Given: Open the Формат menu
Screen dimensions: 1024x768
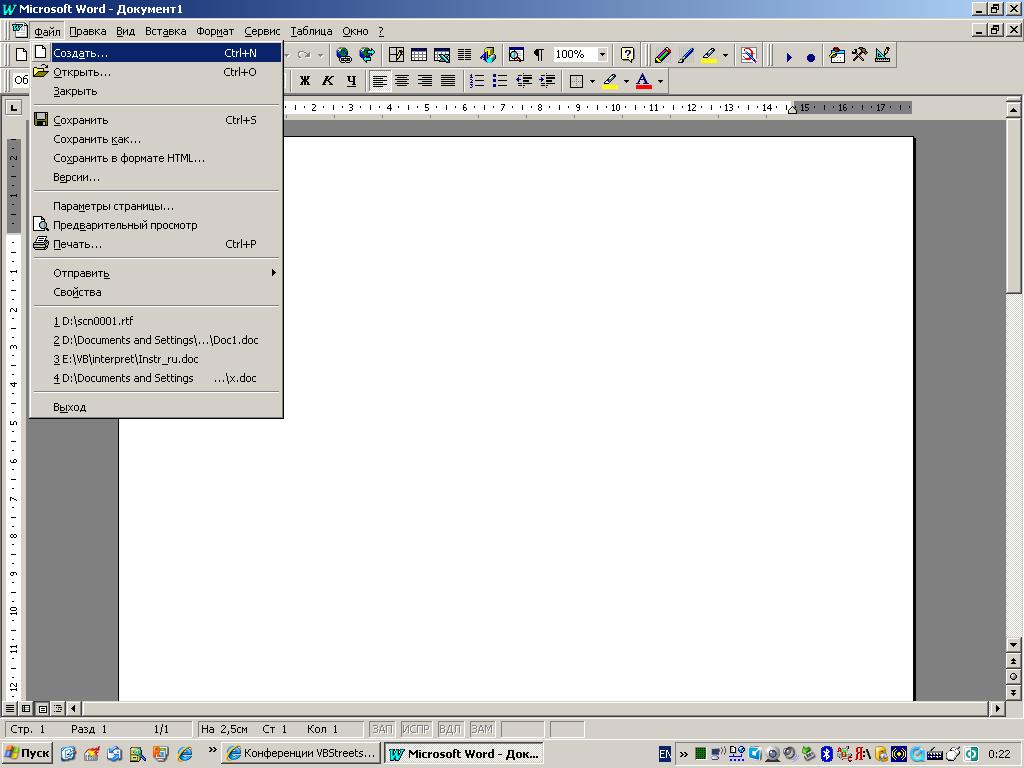Looking at the screenshot, I should 215,31.
